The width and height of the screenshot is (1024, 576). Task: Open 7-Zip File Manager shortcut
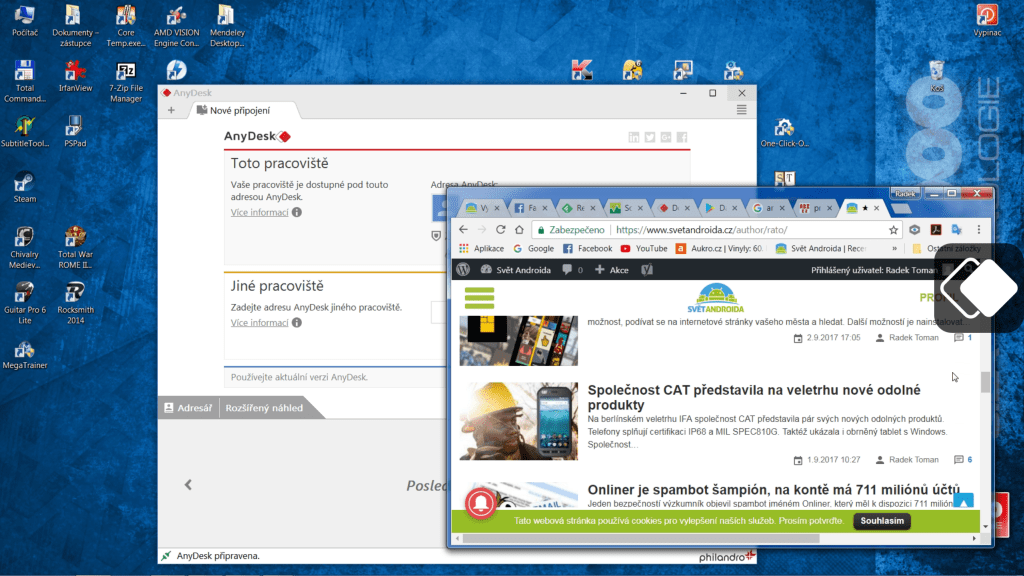(125, 81)
